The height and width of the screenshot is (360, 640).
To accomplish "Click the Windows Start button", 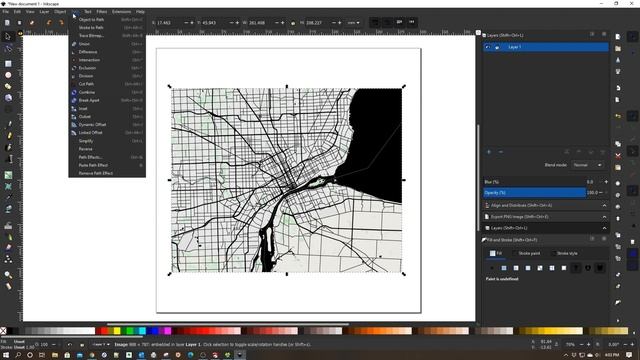I will click(x=6, y=355).
